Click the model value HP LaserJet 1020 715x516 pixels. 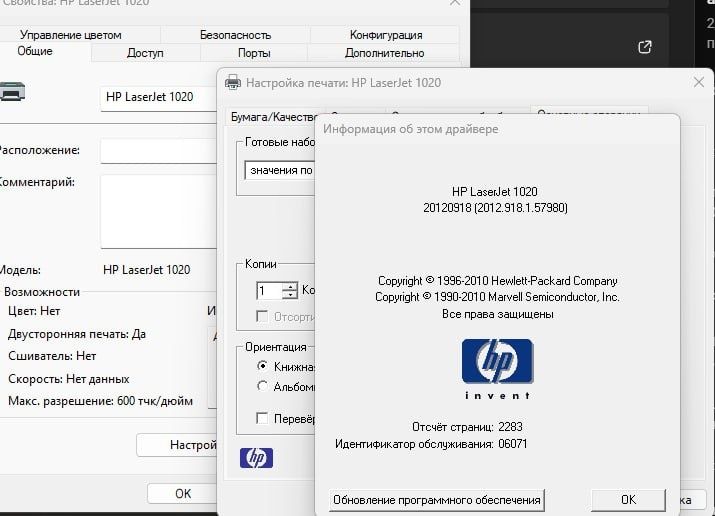(146, 270)
